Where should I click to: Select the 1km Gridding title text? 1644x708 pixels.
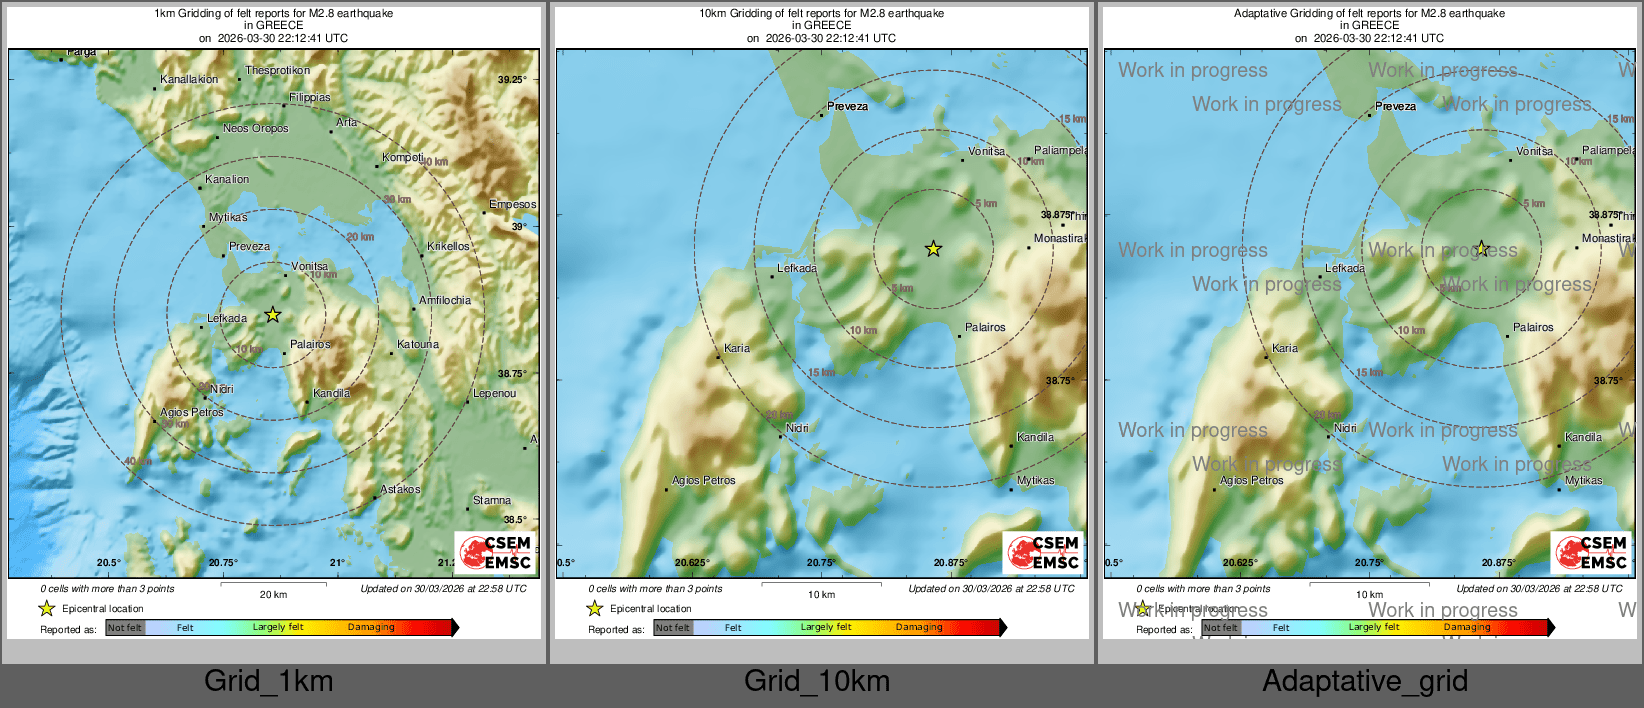273,14
